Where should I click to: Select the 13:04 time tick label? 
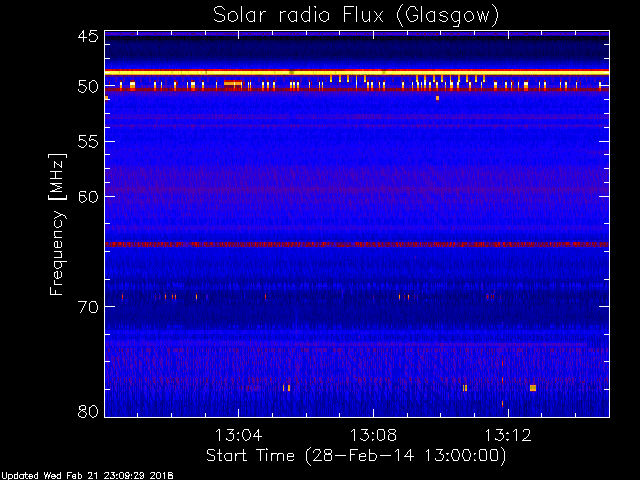pyautogui.click(x=238, y=435)
